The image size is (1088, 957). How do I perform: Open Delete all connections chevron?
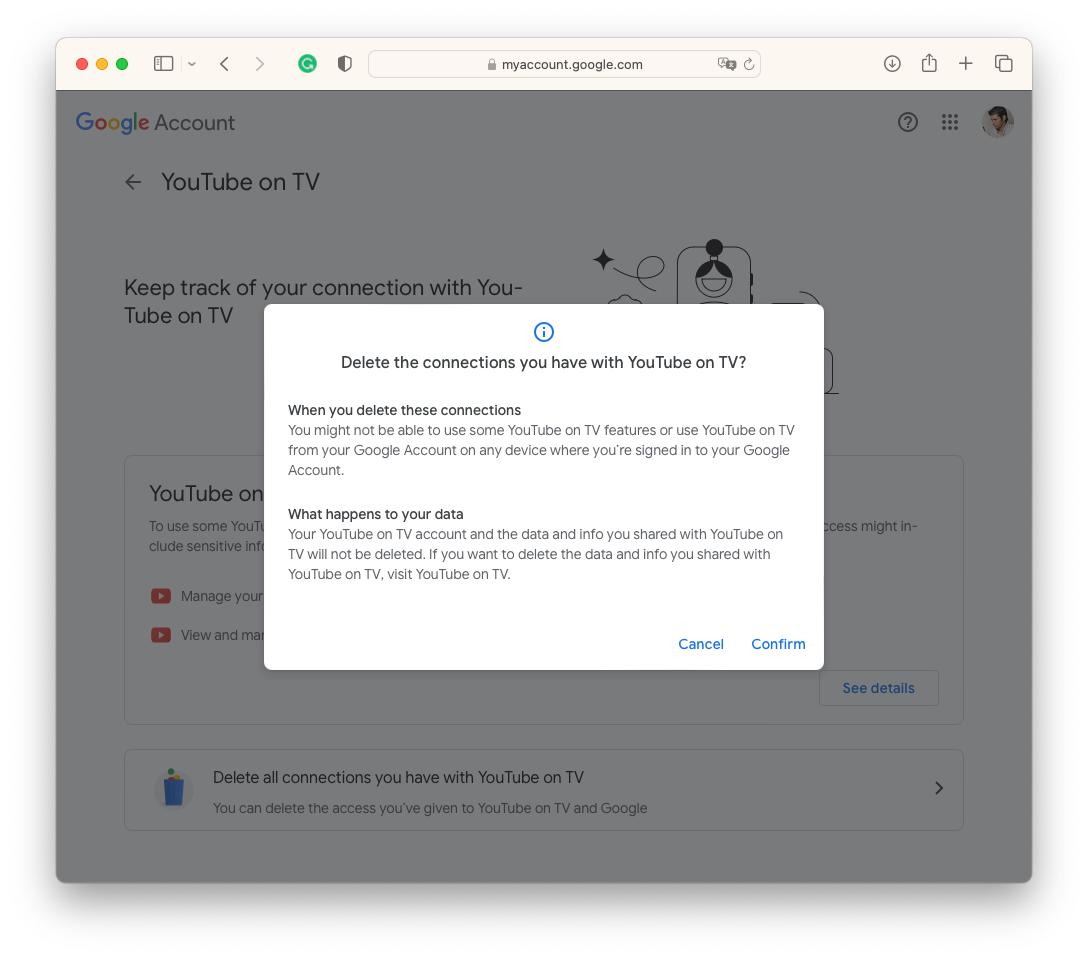[x=938, y=788]
